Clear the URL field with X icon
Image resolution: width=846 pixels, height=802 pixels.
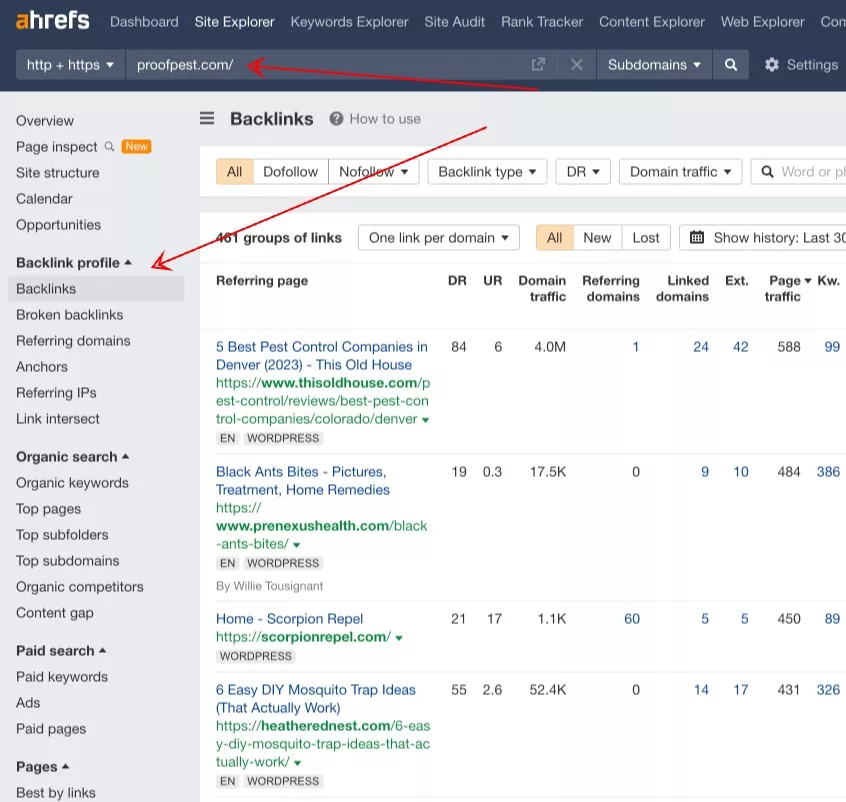[x=577, y=65]
